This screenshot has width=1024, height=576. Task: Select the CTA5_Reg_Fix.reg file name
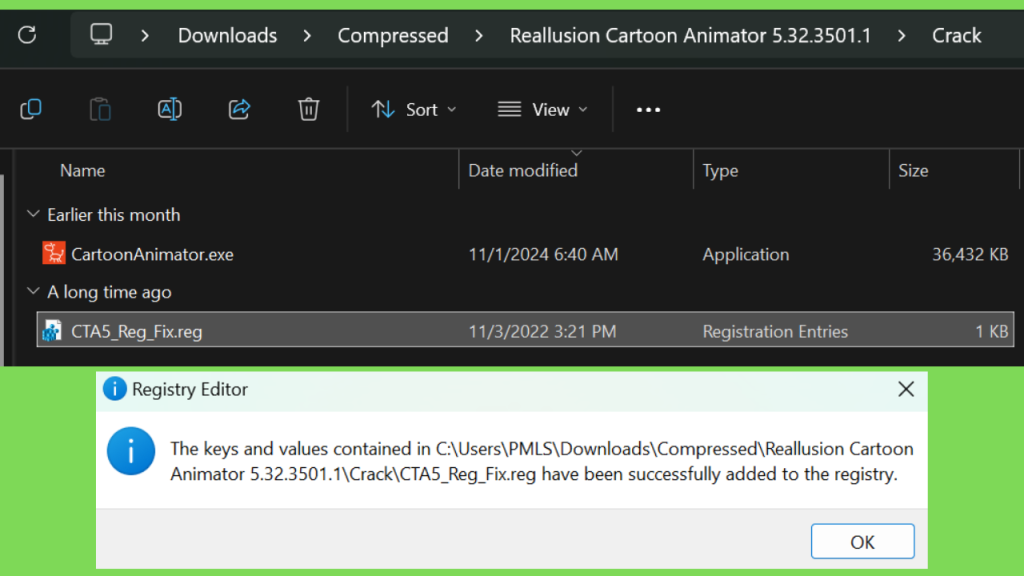(136, 331)
